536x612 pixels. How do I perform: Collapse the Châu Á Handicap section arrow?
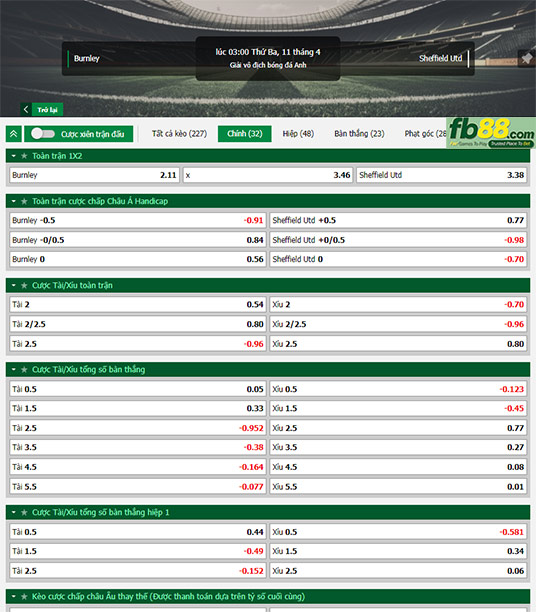click(14, 201)
